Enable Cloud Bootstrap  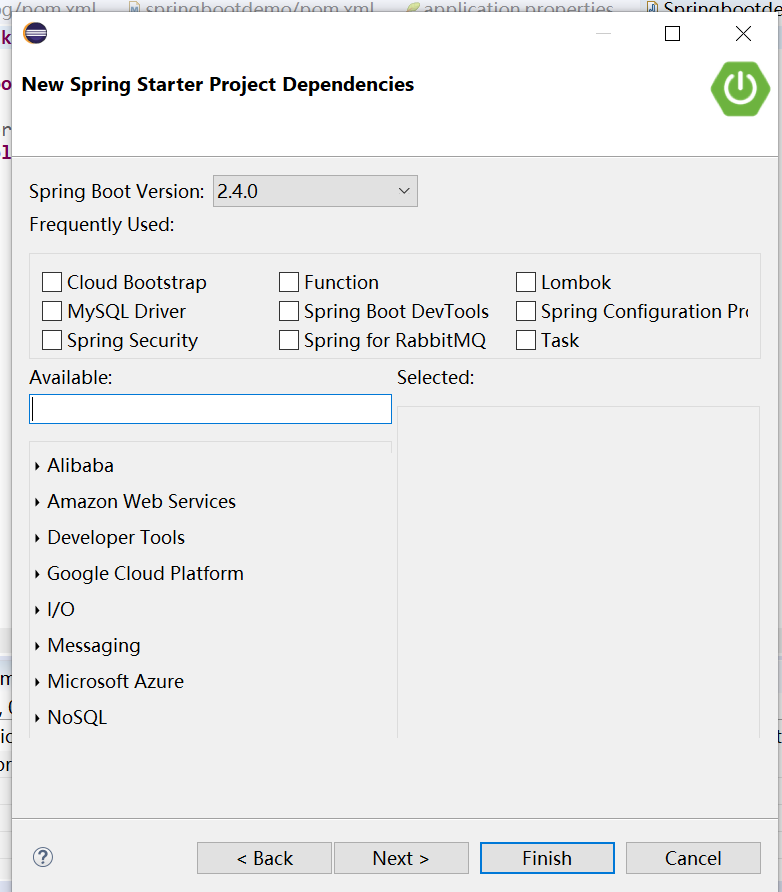(x=52, y=282)
